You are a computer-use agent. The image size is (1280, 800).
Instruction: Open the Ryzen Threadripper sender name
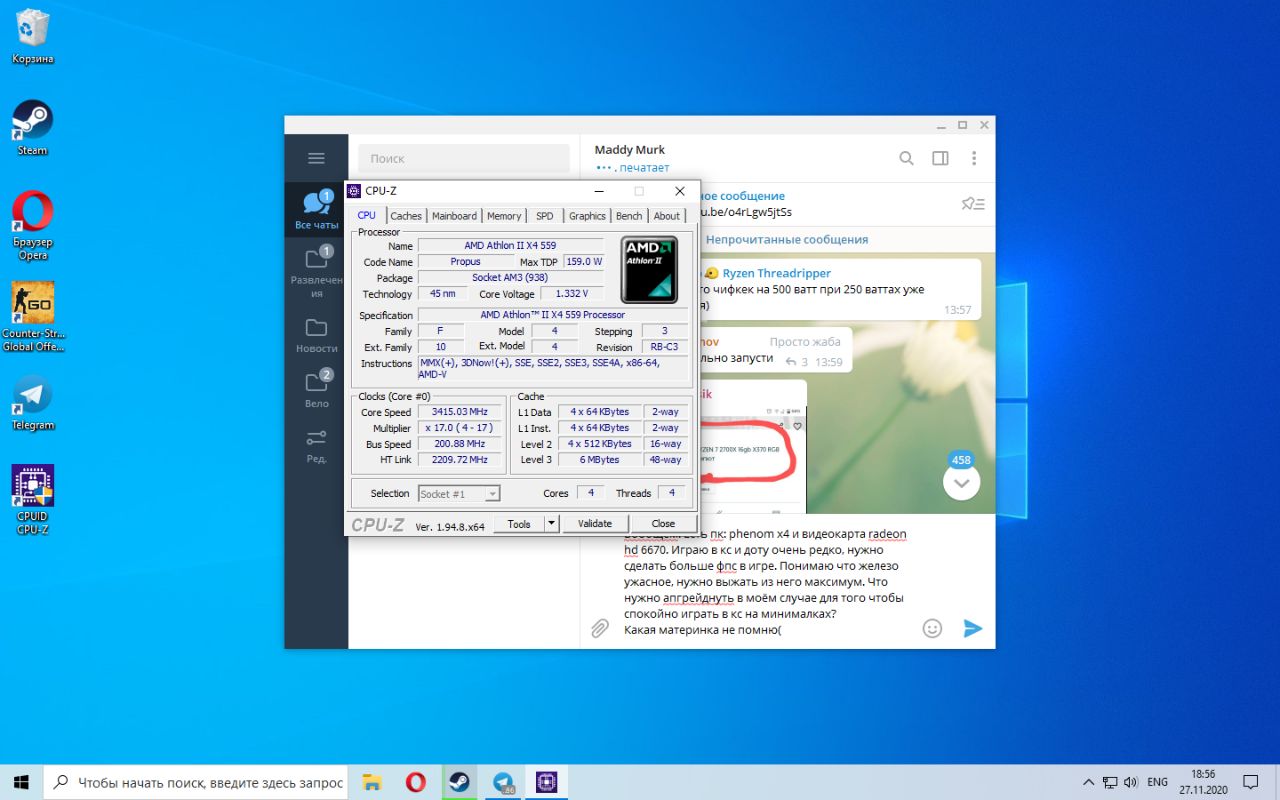[776, 273]
